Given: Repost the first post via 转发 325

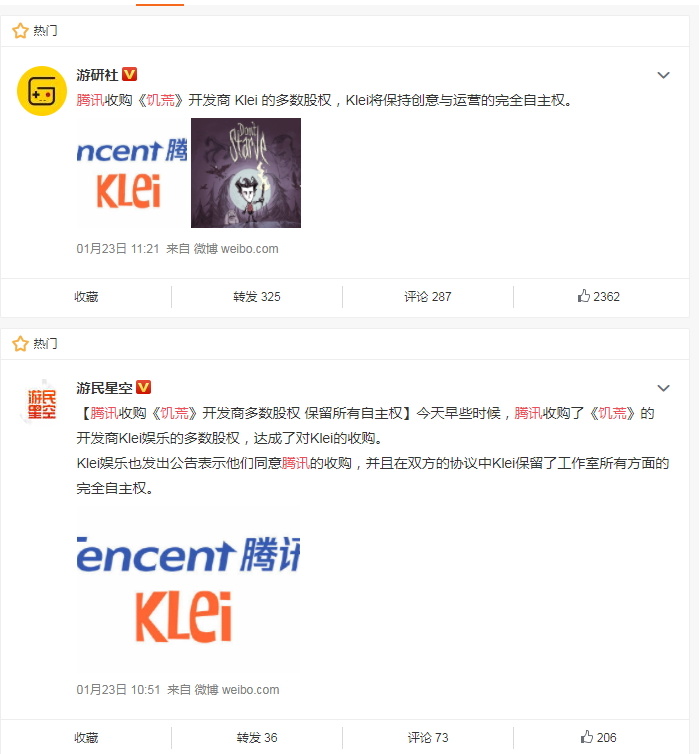Looking at the screenshot, I should click(257, 297).
